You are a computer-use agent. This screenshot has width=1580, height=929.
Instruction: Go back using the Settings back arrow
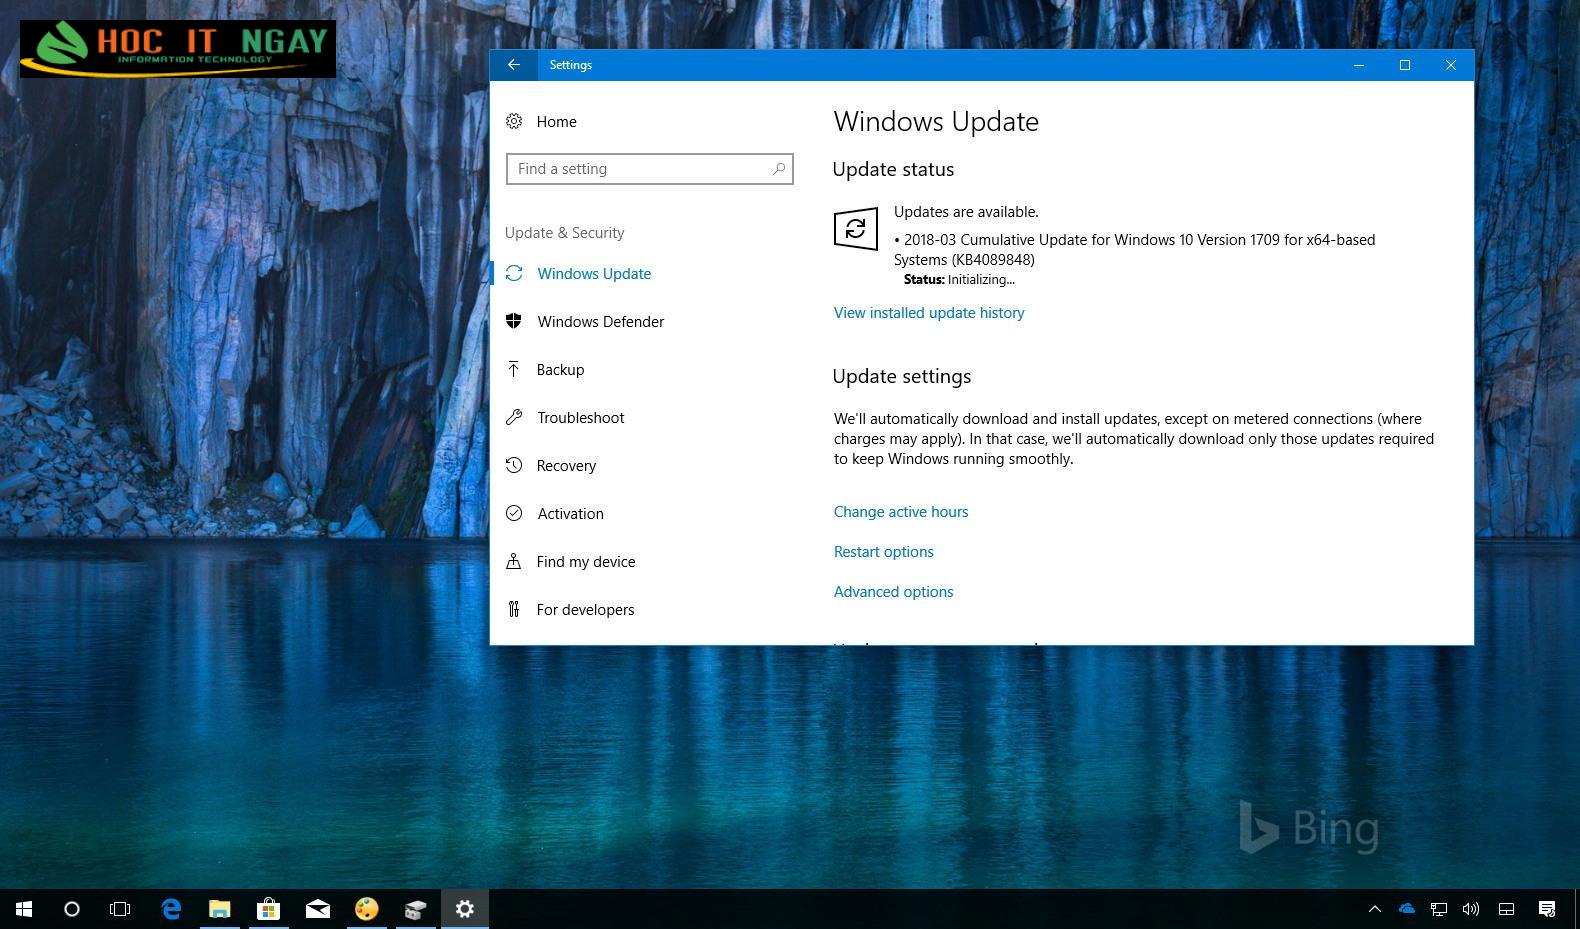[514, 65]
